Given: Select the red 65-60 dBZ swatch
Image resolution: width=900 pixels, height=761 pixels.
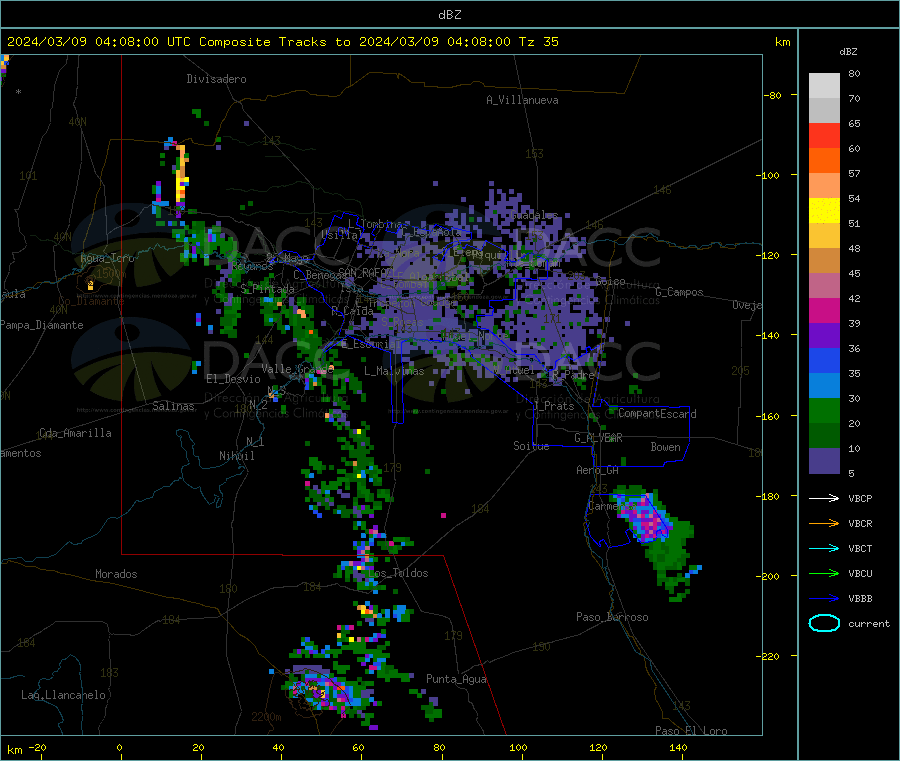Looking at the screenshot, I should pyautogui.click(x=824, y=135).
